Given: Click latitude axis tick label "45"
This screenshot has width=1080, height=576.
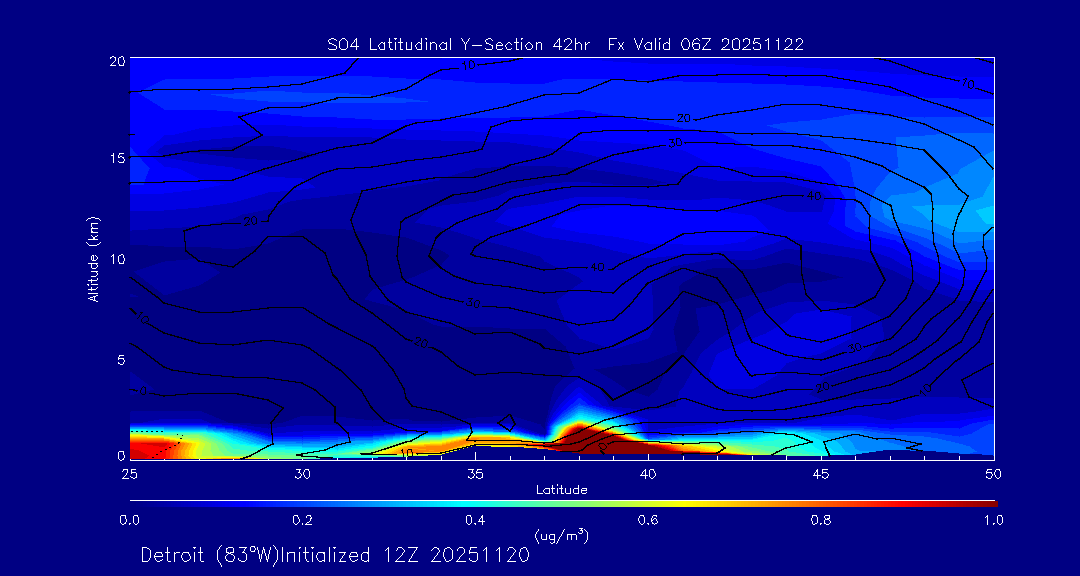Looking at the screenshot, I should click(x=821, y=474).
